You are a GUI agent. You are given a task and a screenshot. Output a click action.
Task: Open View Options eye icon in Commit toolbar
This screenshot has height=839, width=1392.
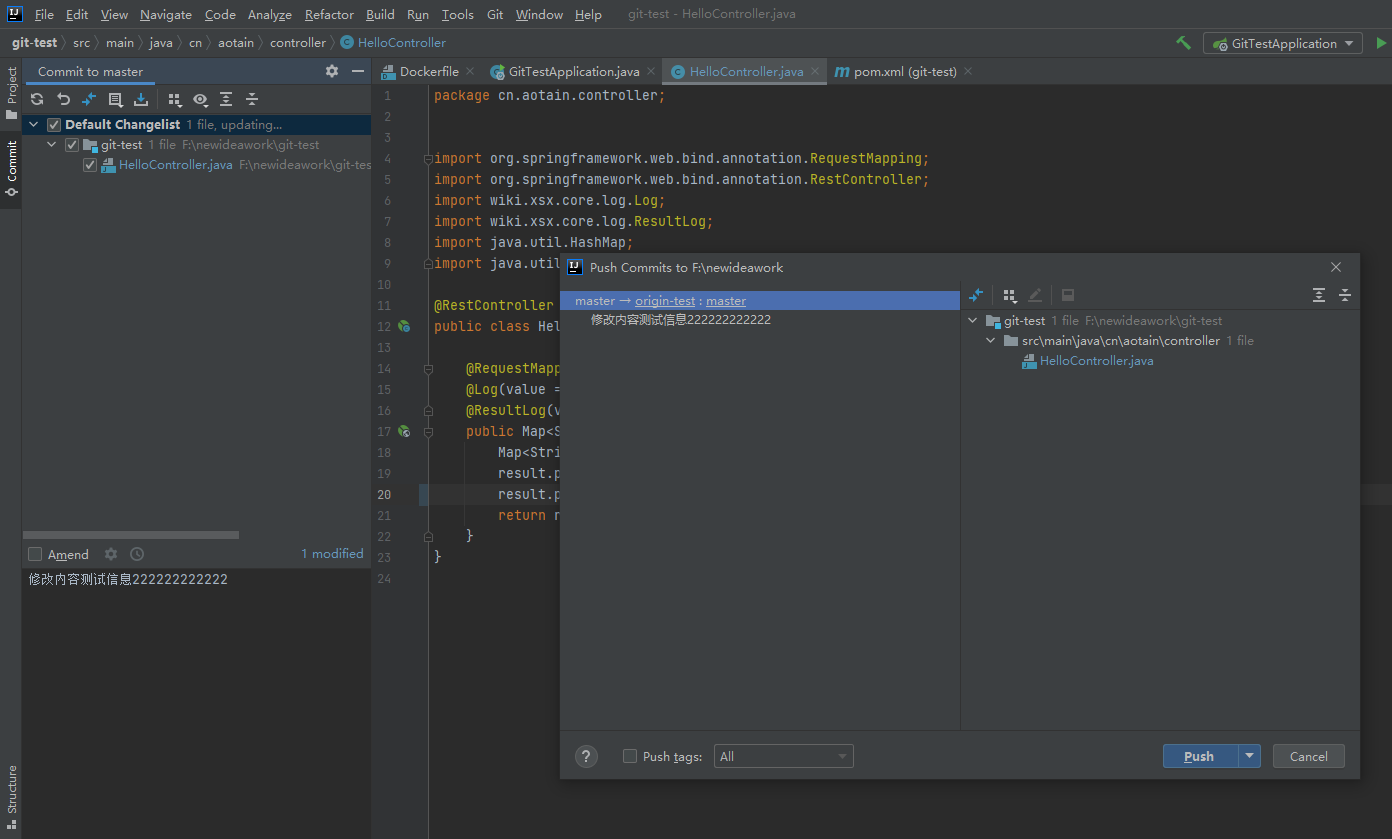pos(200,99)
